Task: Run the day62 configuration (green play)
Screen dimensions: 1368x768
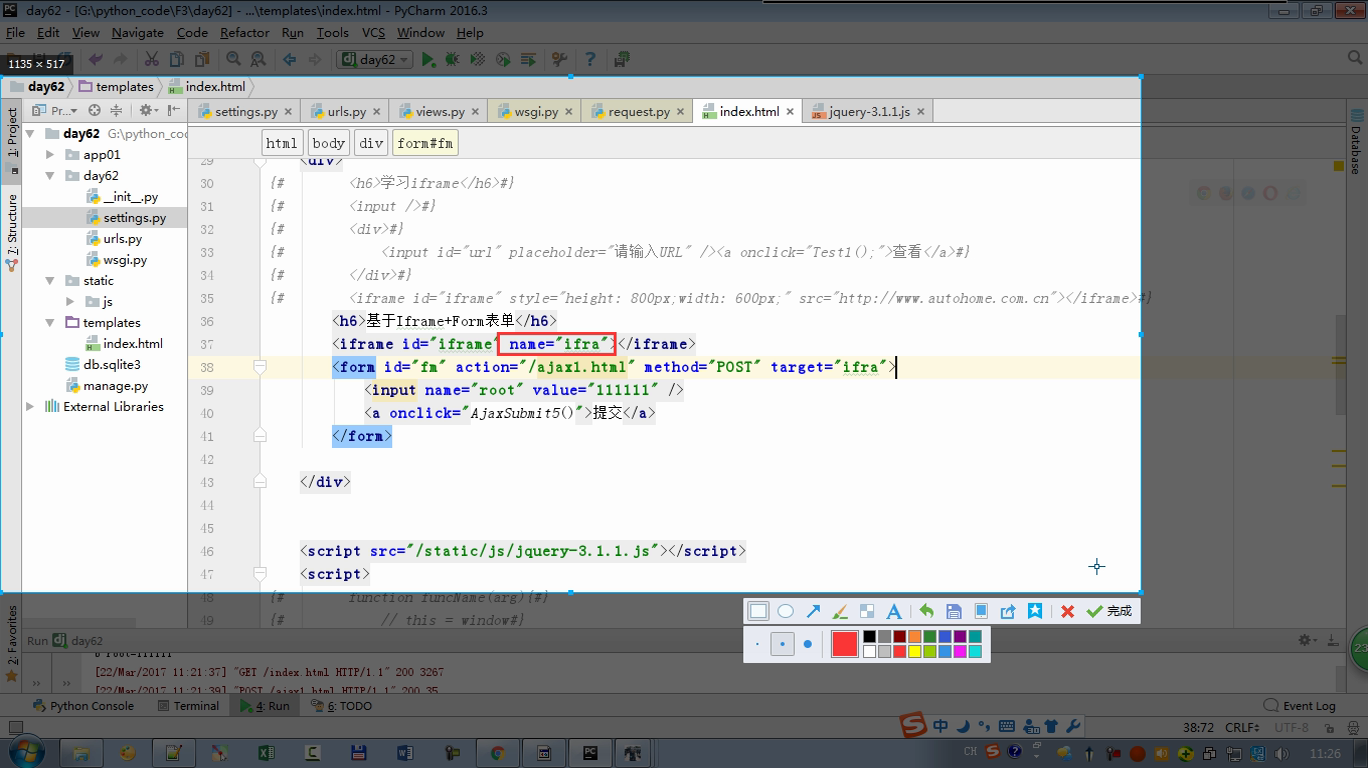Action: coord(428,60)
